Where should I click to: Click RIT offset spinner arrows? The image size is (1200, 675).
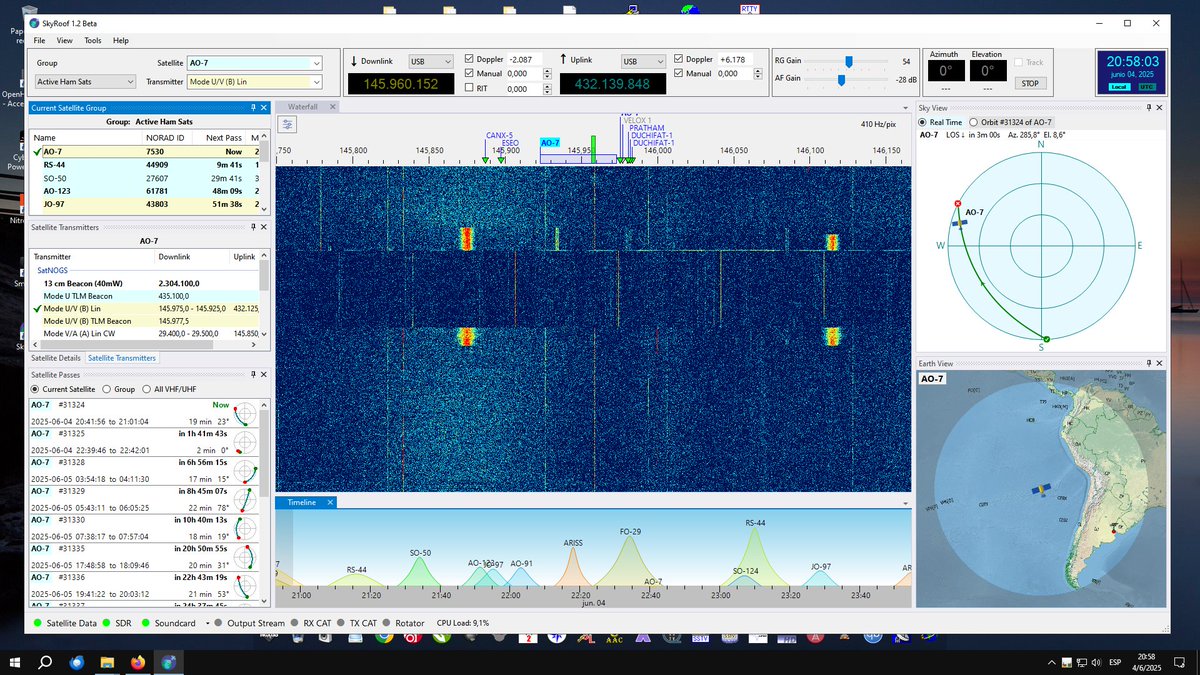[547, 89]
